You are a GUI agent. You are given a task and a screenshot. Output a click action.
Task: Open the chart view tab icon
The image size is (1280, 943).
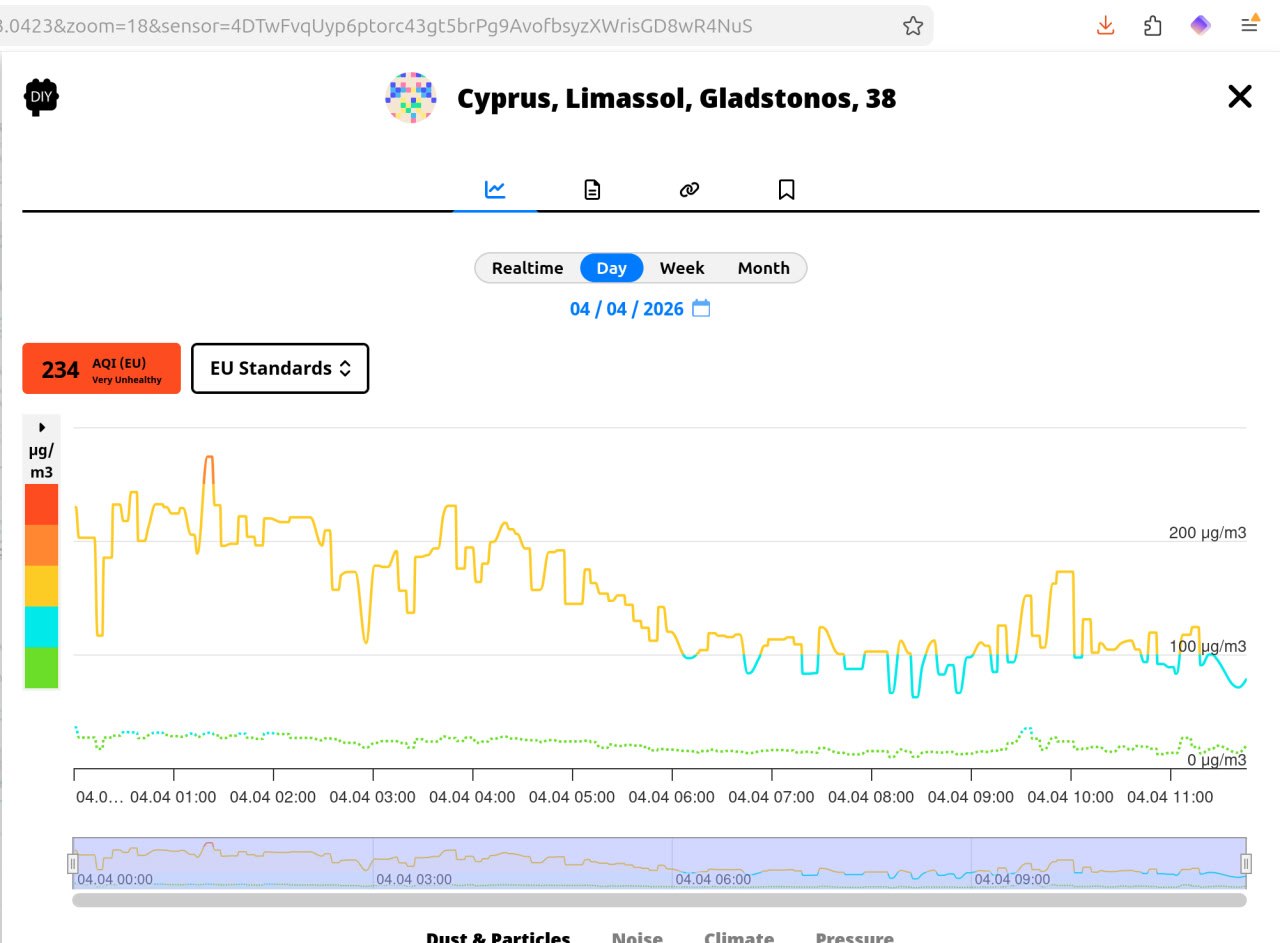[495, 189]
